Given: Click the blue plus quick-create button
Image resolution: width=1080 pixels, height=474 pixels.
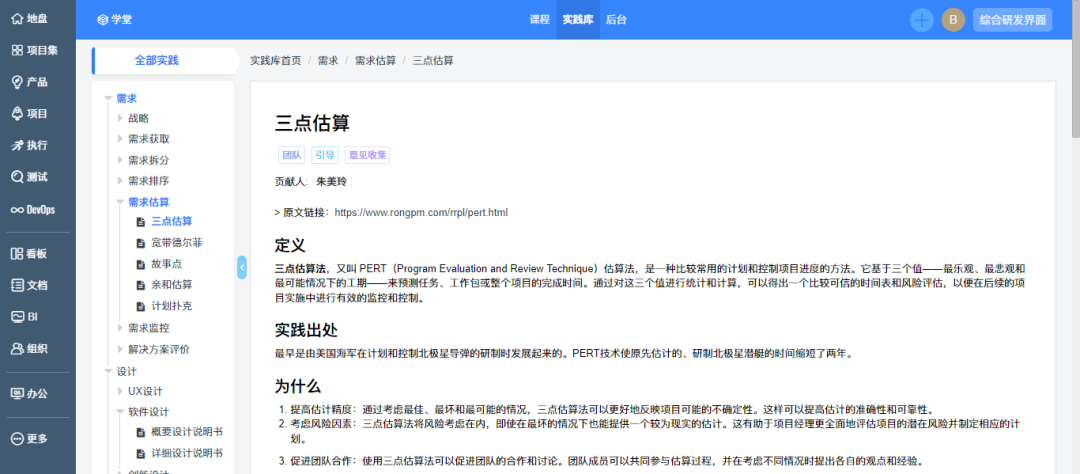Looking at the screenshot, I should point(921,19).
